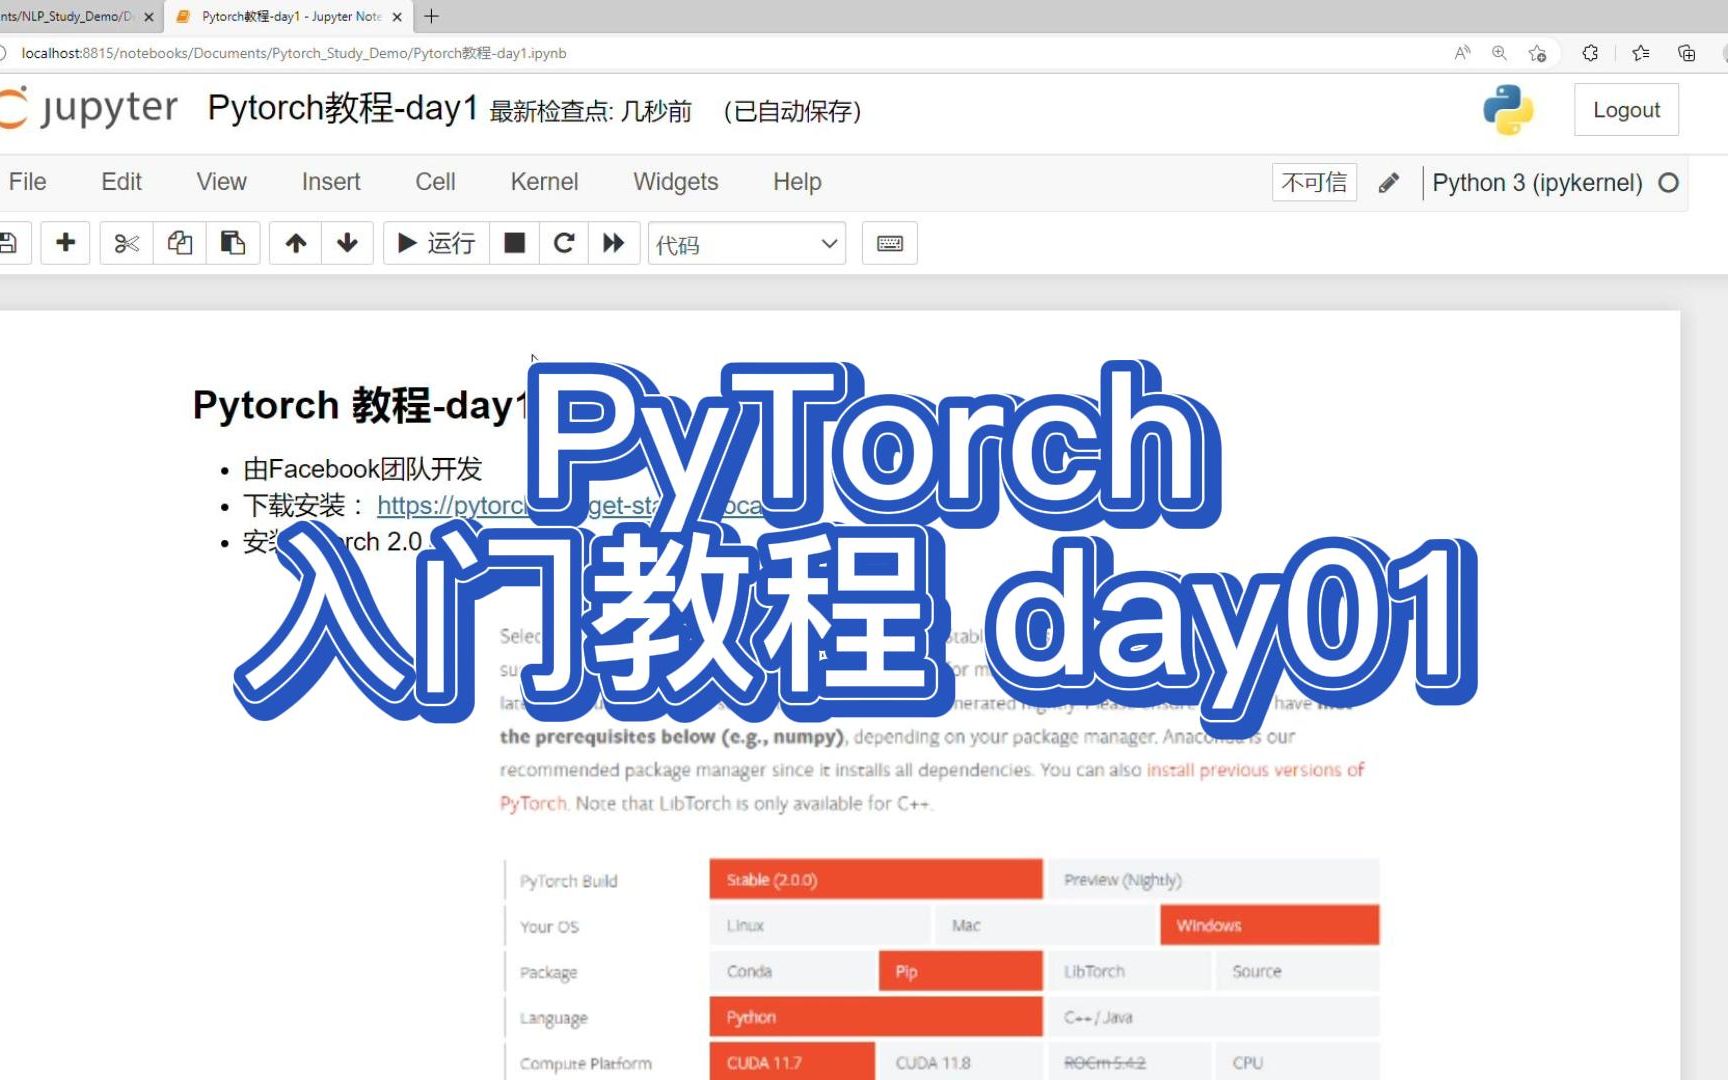1728x1080 pixels.
Task: Move the selected cell down
Action: coord(348,243)
